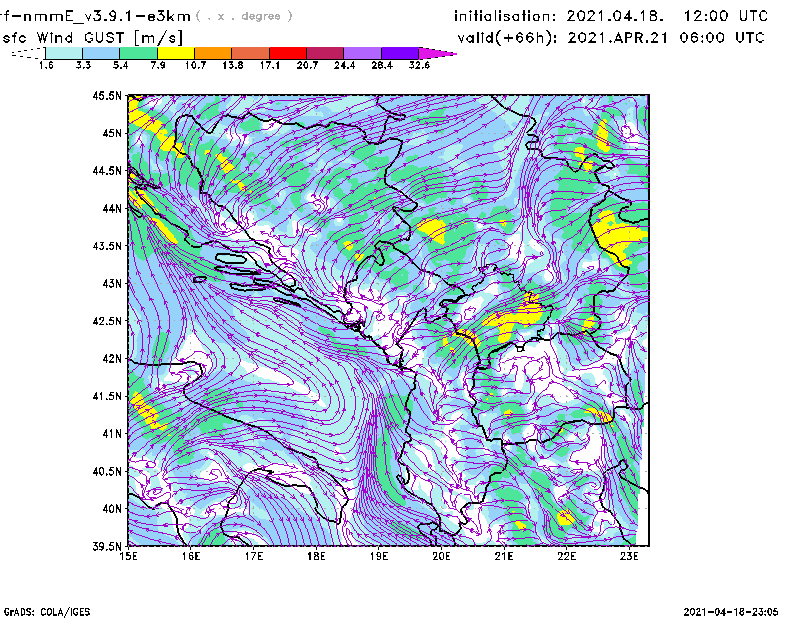Click the "43N" latitude label
800x618 pixels.
[x=112, y=283]
